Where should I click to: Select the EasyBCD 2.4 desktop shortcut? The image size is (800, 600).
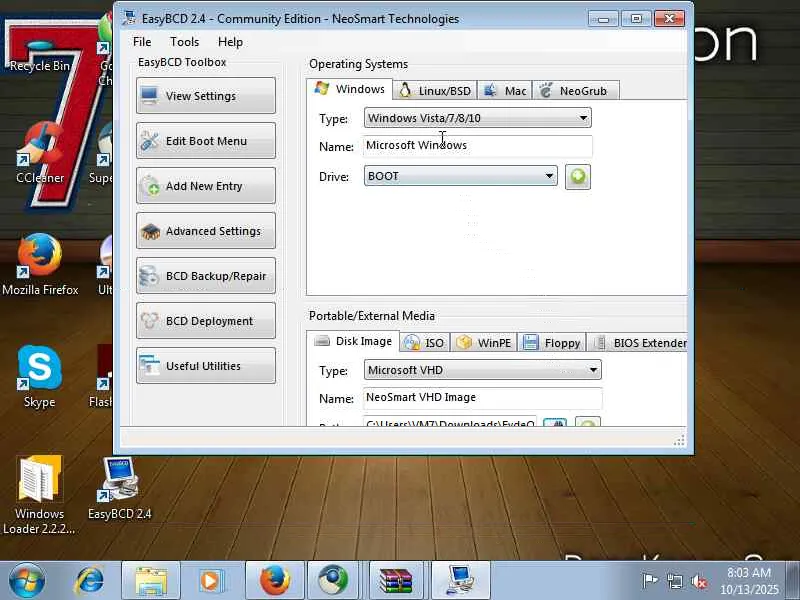click(x=119, y=489)
